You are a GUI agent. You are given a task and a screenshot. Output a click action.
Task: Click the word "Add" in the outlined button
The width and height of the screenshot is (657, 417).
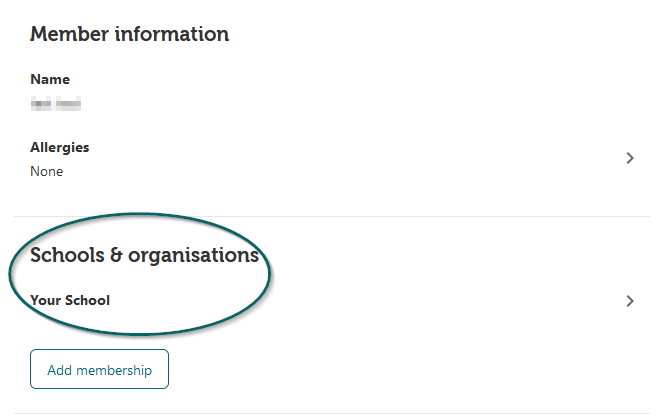click(59, 370)
